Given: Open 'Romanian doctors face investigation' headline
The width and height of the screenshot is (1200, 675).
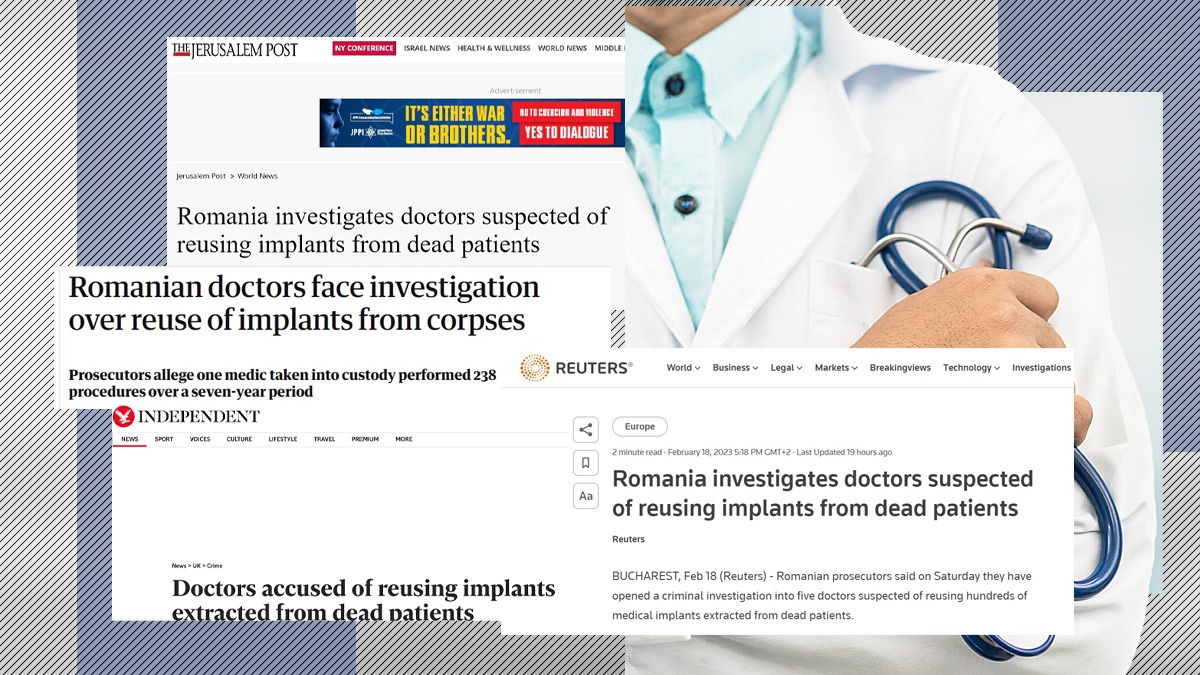Looking at the screenshot, I should pyautogui.click(x=304, y=304).
